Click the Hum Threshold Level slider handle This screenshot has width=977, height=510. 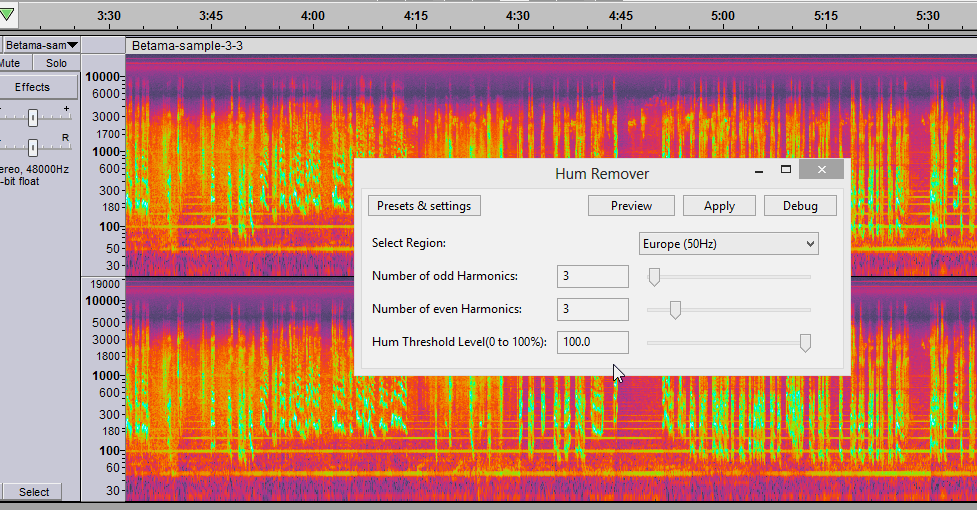805,342
